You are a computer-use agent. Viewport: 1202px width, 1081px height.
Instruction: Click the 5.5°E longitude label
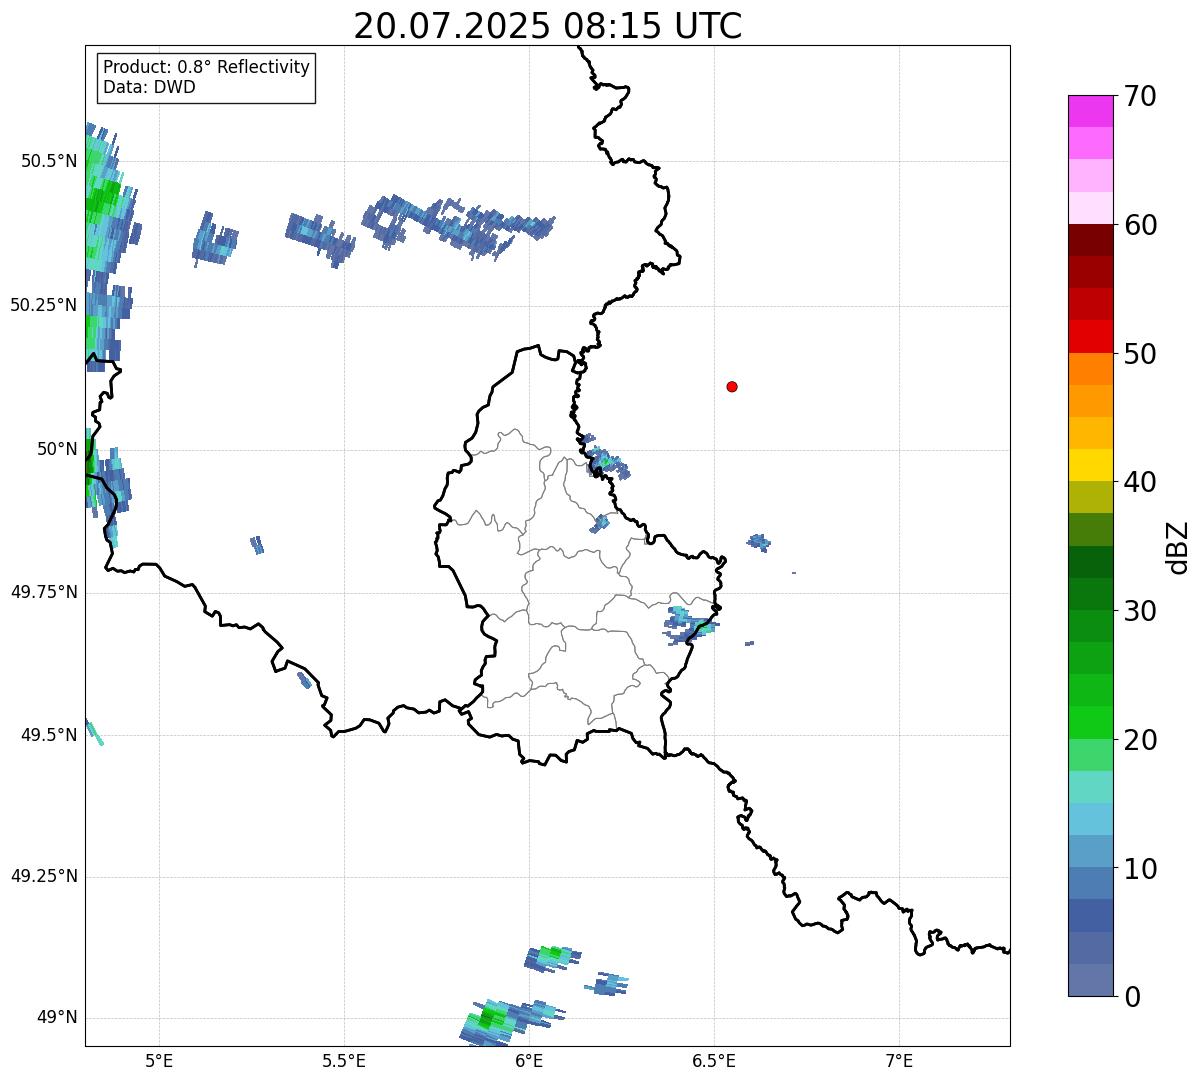tap(344, 1060)
